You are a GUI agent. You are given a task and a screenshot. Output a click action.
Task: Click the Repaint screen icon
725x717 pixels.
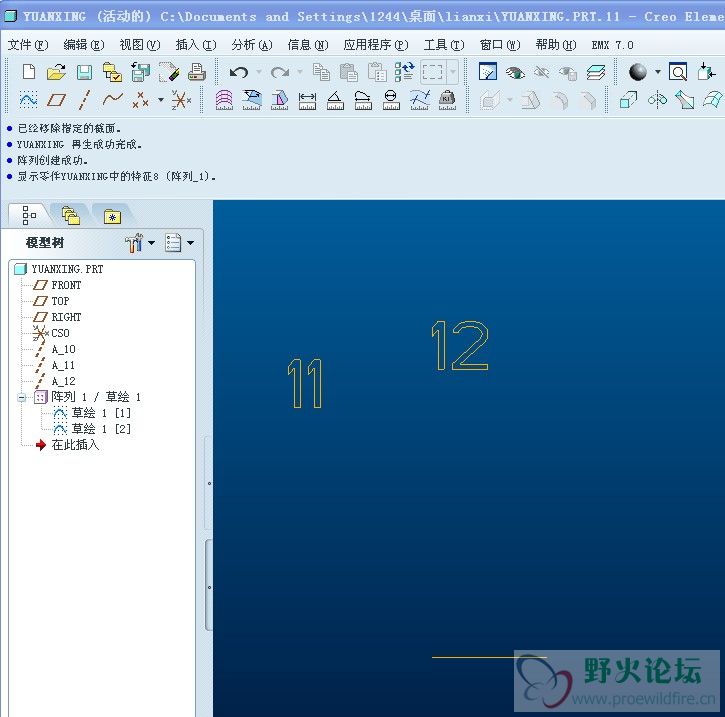coord(488,72)
